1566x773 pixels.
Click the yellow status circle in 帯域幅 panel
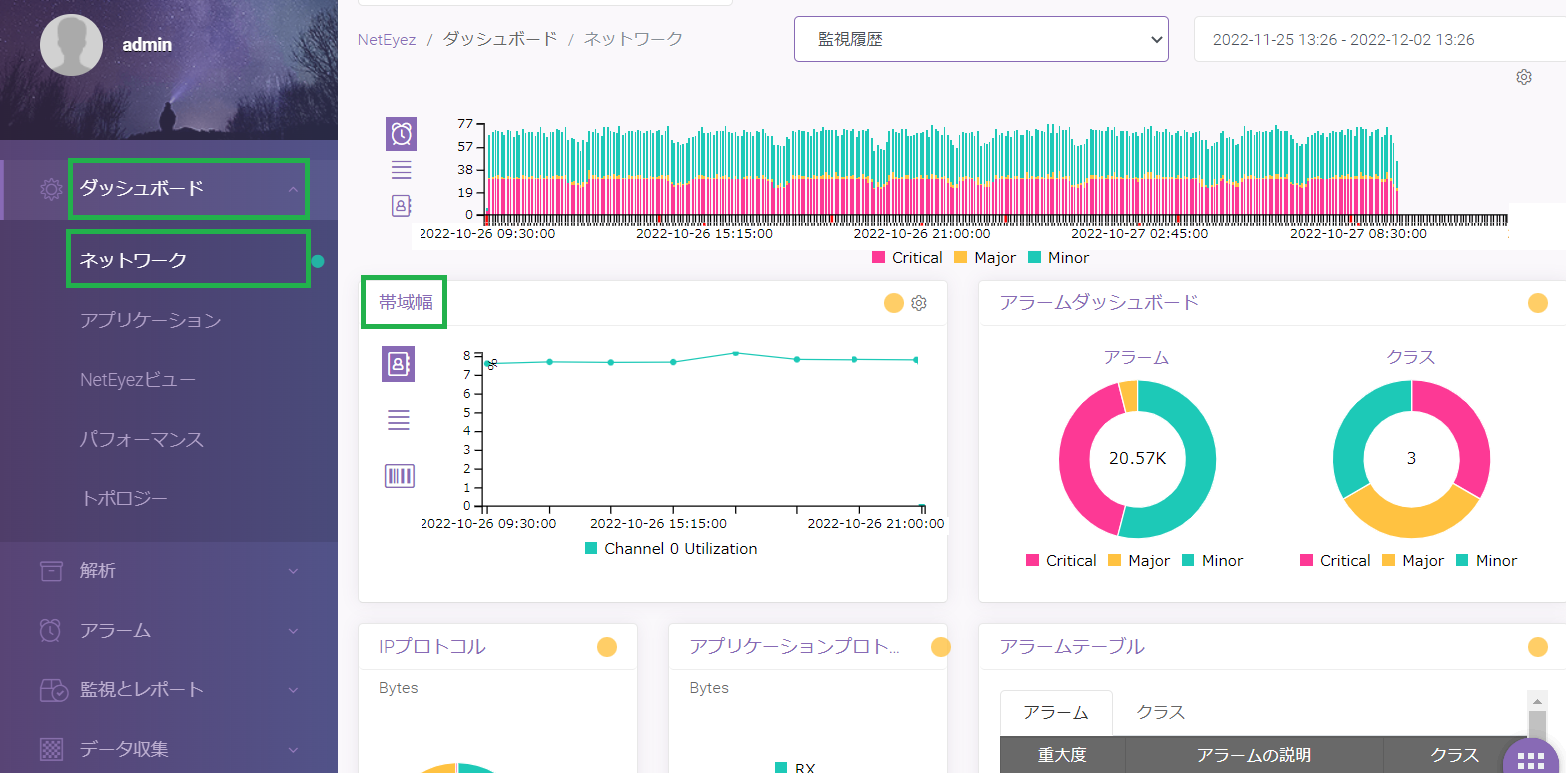pyautogui.click(x=894, y=303)
